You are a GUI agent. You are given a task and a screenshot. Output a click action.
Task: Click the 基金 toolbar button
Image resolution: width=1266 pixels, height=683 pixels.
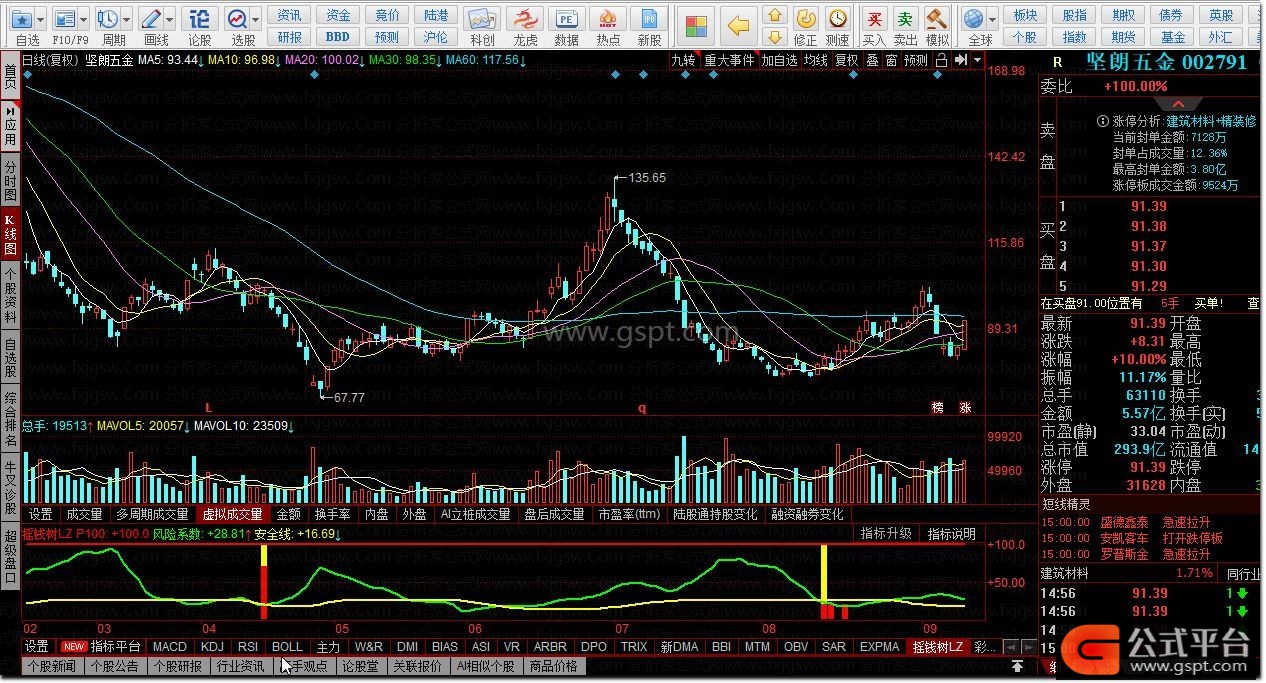point(1173,37)
